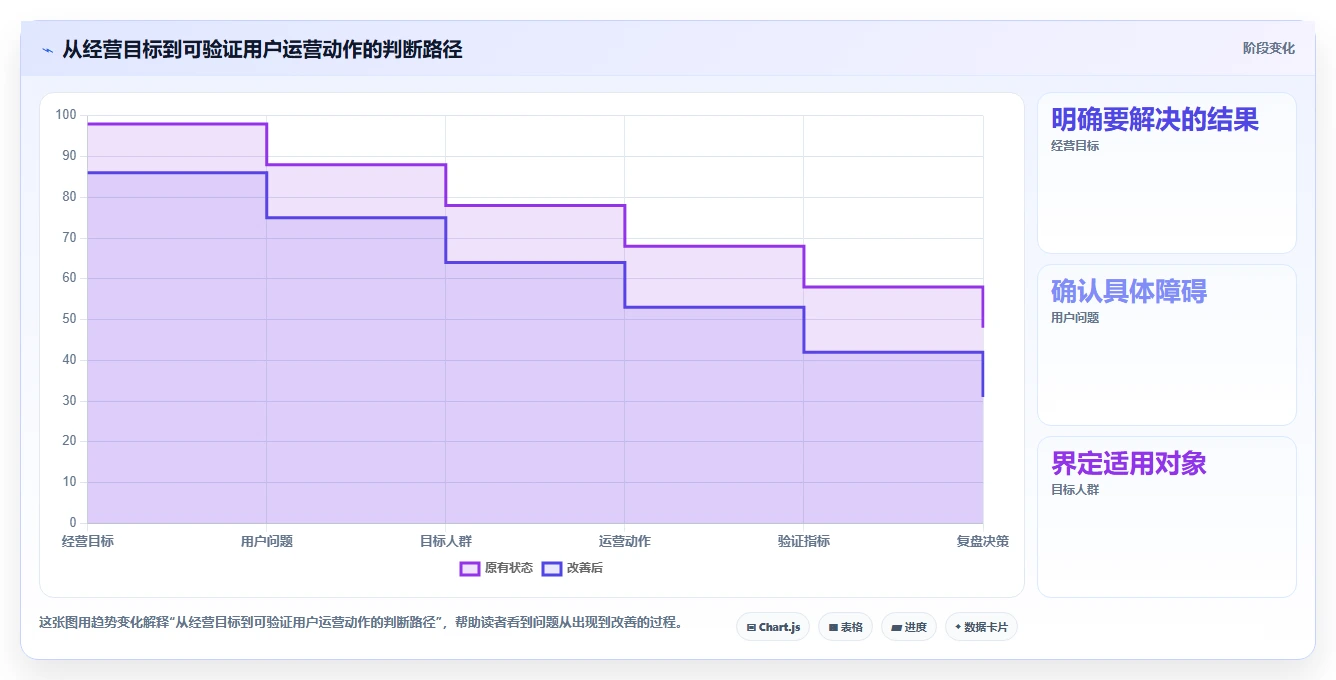1336x680 pixels.
Task: Toggle the 原有状态 legend swatch
Action: 470,568
